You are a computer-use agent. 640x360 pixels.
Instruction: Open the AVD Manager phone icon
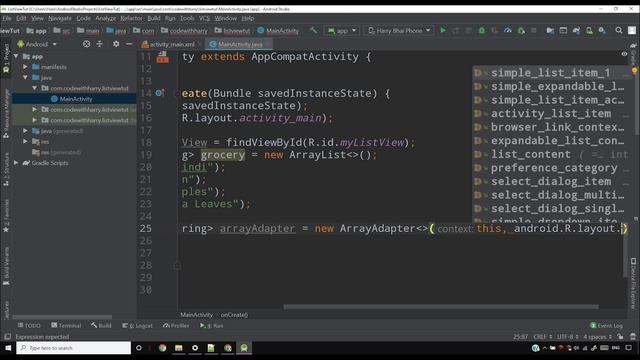tap(589, 30)
